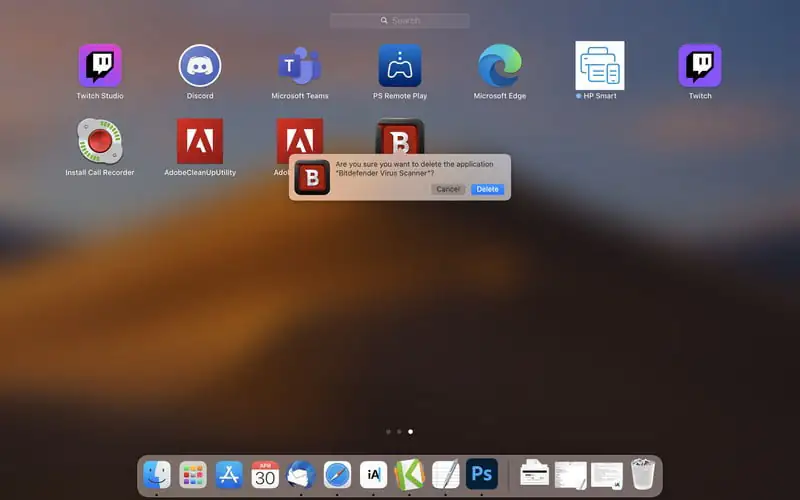
Task: Click Bitdefender icon inside delete dialog
Action: pos(312,177)
